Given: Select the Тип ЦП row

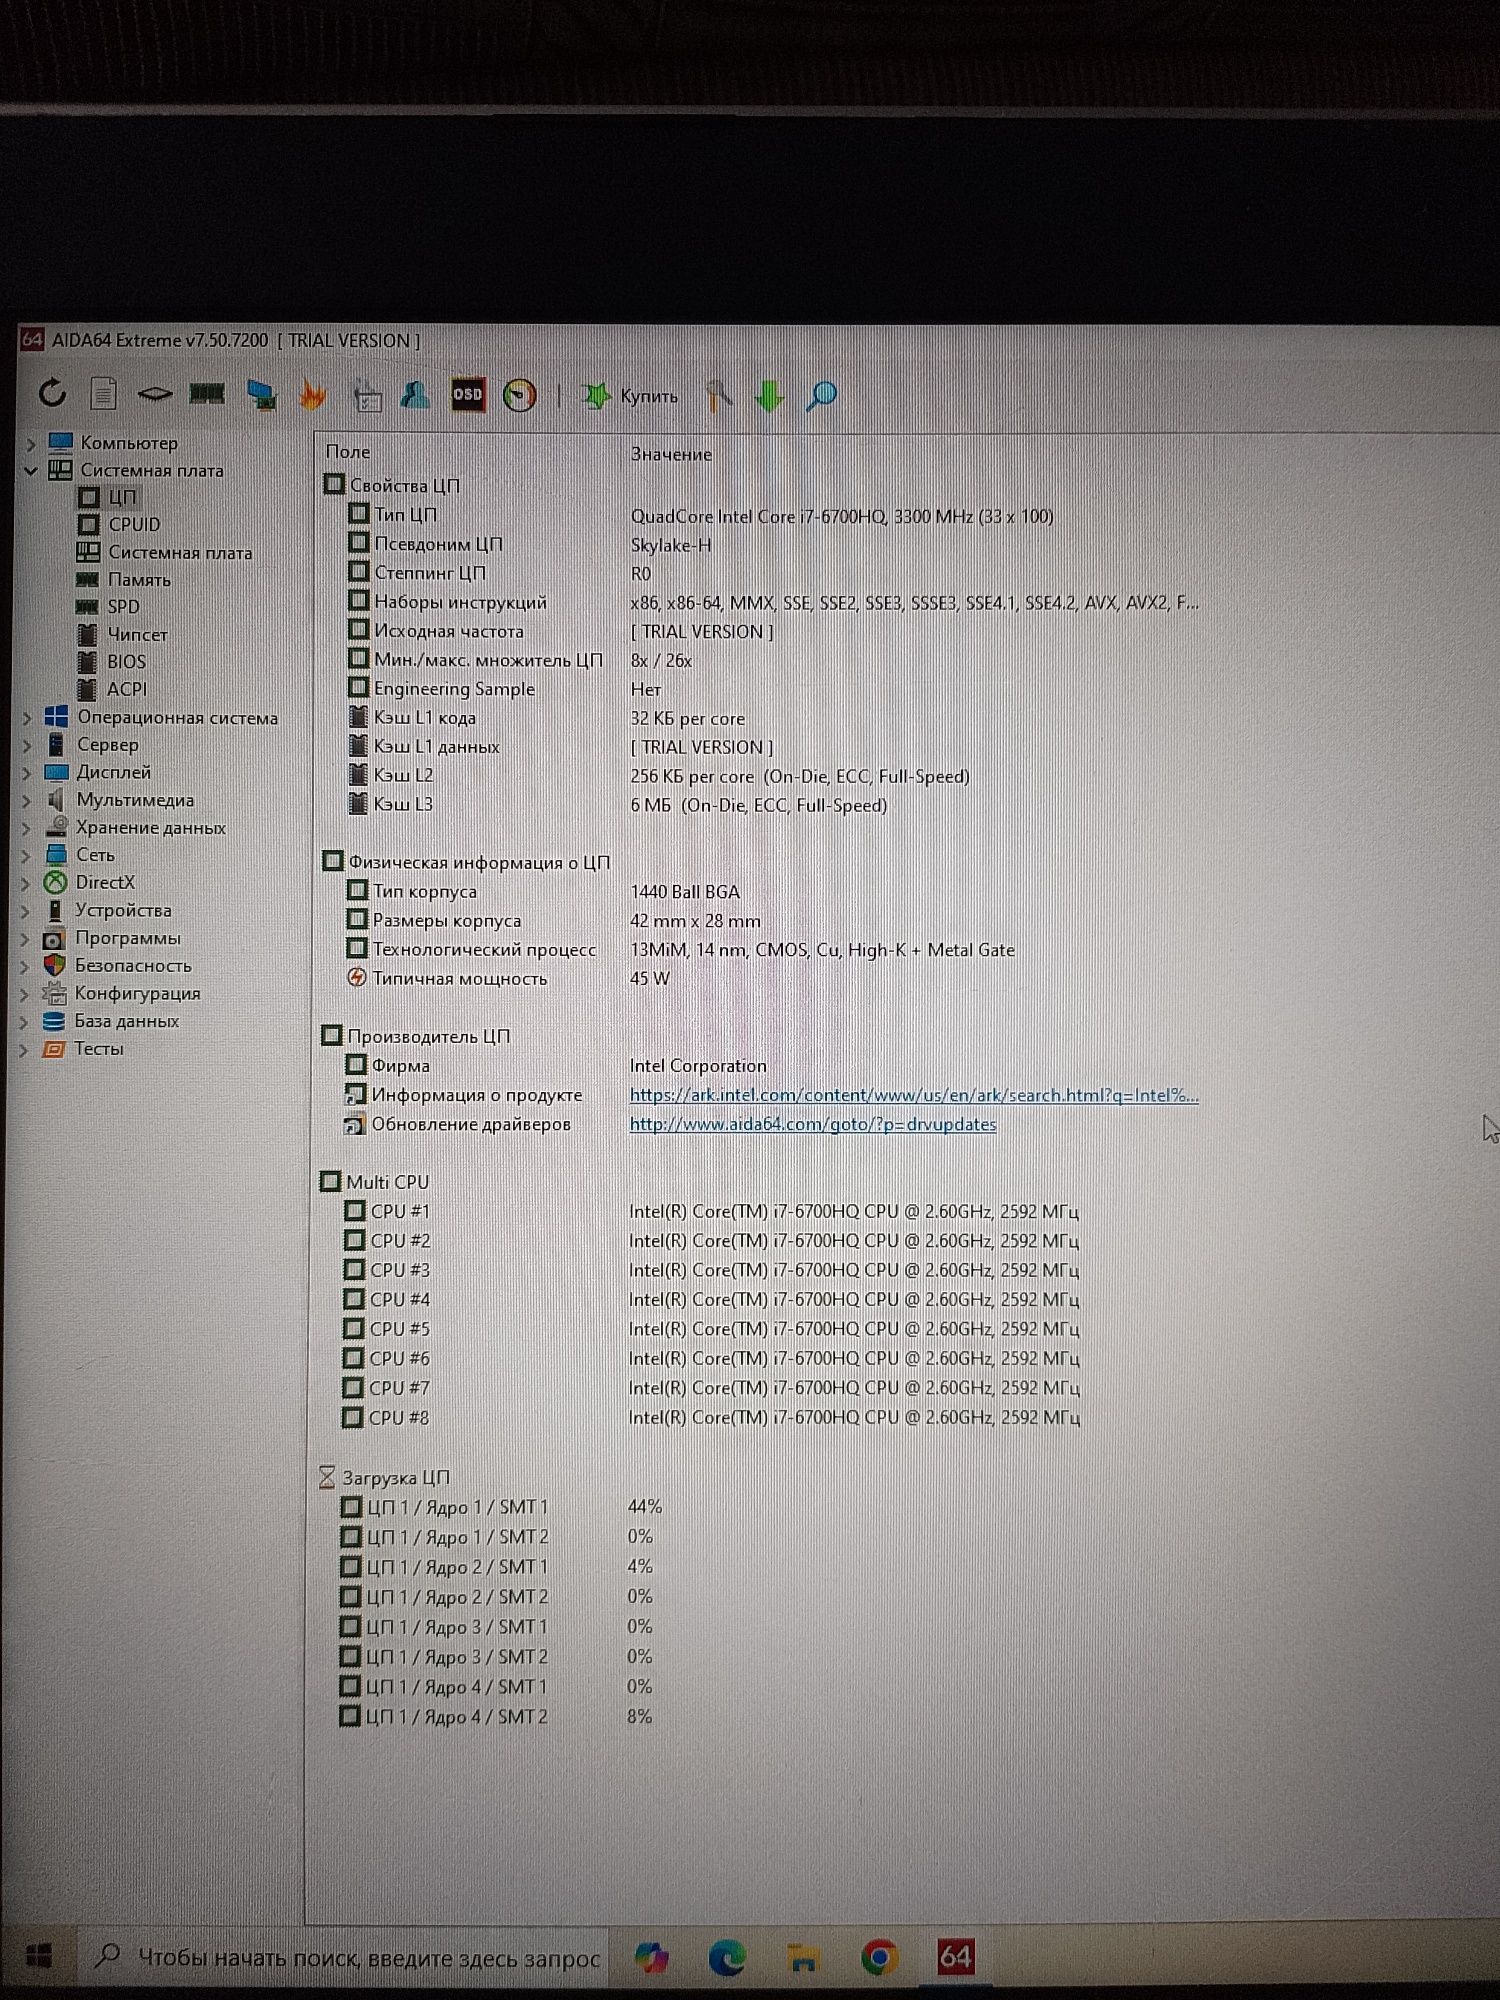Looking at the screenshot, I should (x=700, y=515).
